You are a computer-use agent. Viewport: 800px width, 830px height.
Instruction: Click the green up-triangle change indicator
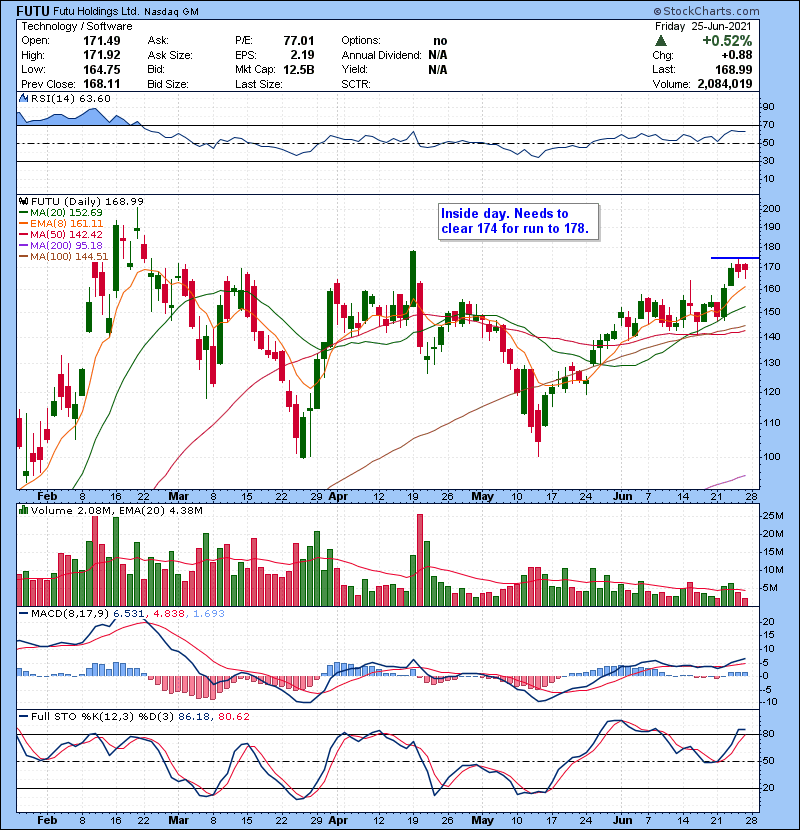pyautogui.click(x=660, y=40)
